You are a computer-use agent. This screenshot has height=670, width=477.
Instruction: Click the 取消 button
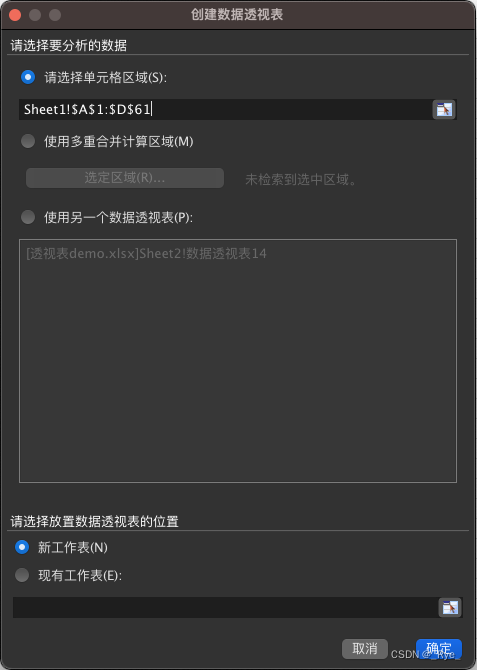pyautogui.click(x=365, y=649)
